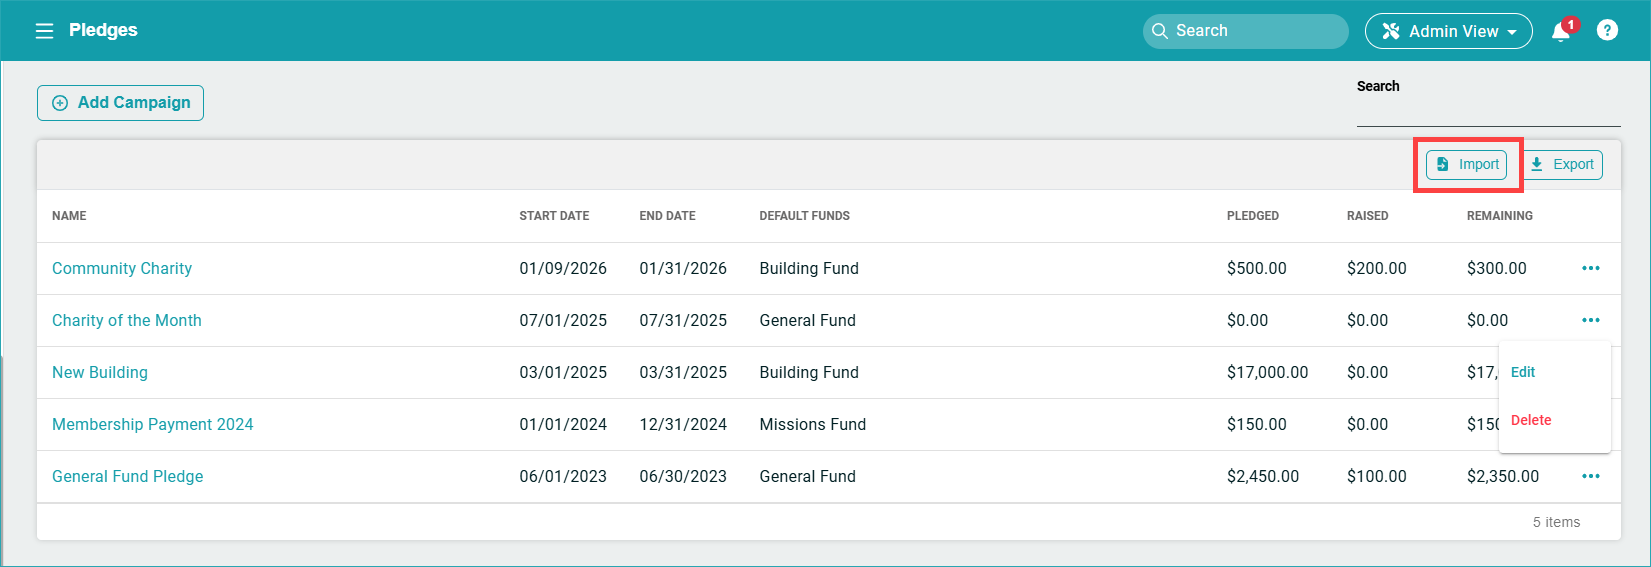The height and width of the screenshot is (567, 1651).
Task: Sort by the Name column header
Action: point(69,216)
